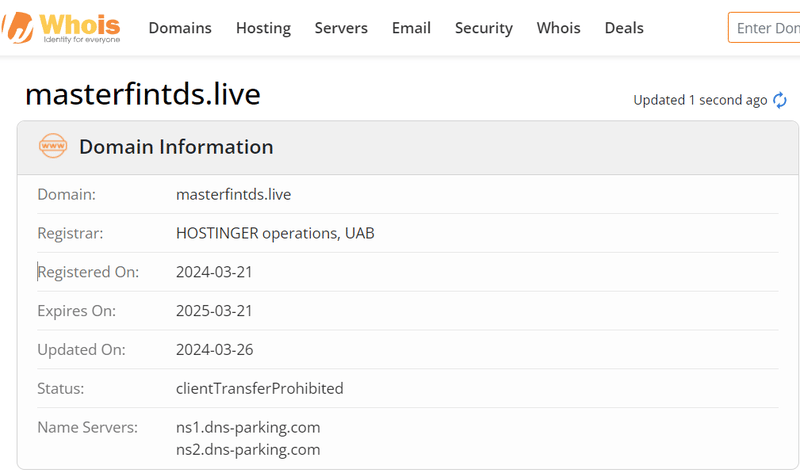Image resolution: width=800 pixels, height=473 pixels.
Task: Select name server ns1.dns-parking.com
Action: point(248,428)
